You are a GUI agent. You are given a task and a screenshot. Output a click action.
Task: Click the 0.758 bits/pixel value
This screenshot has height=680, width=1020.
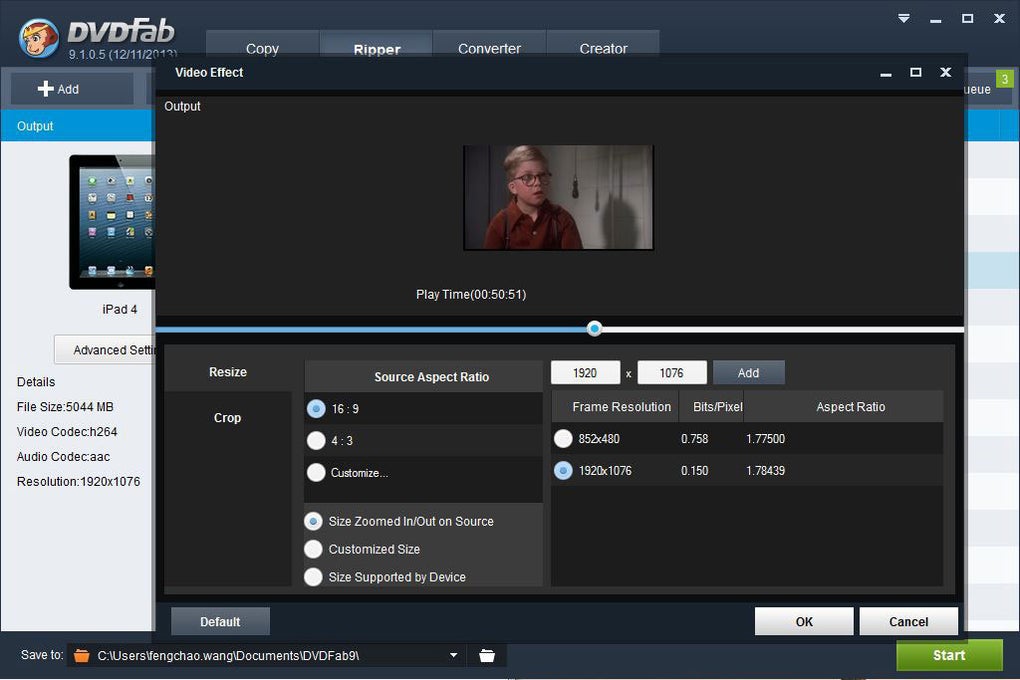point(694,439)
